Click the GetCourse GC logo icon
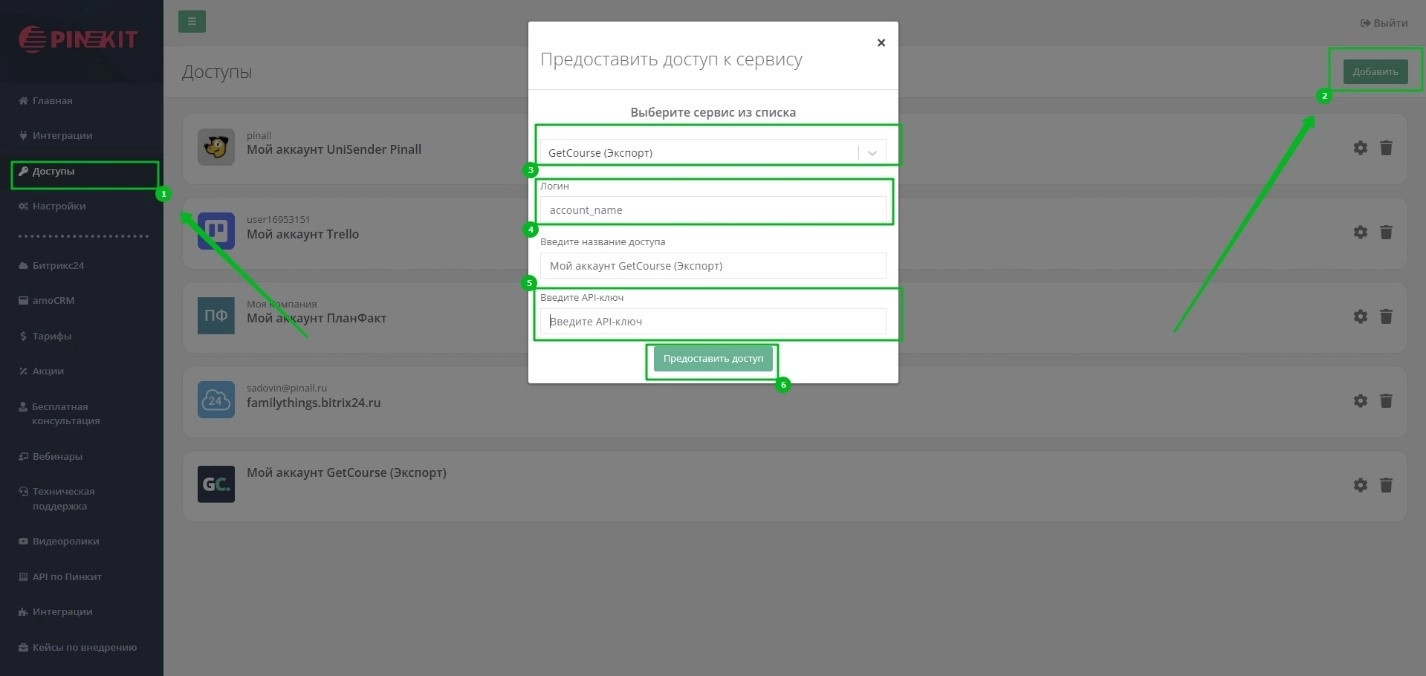Screen dimensions: 1426x676 point(216,484)
